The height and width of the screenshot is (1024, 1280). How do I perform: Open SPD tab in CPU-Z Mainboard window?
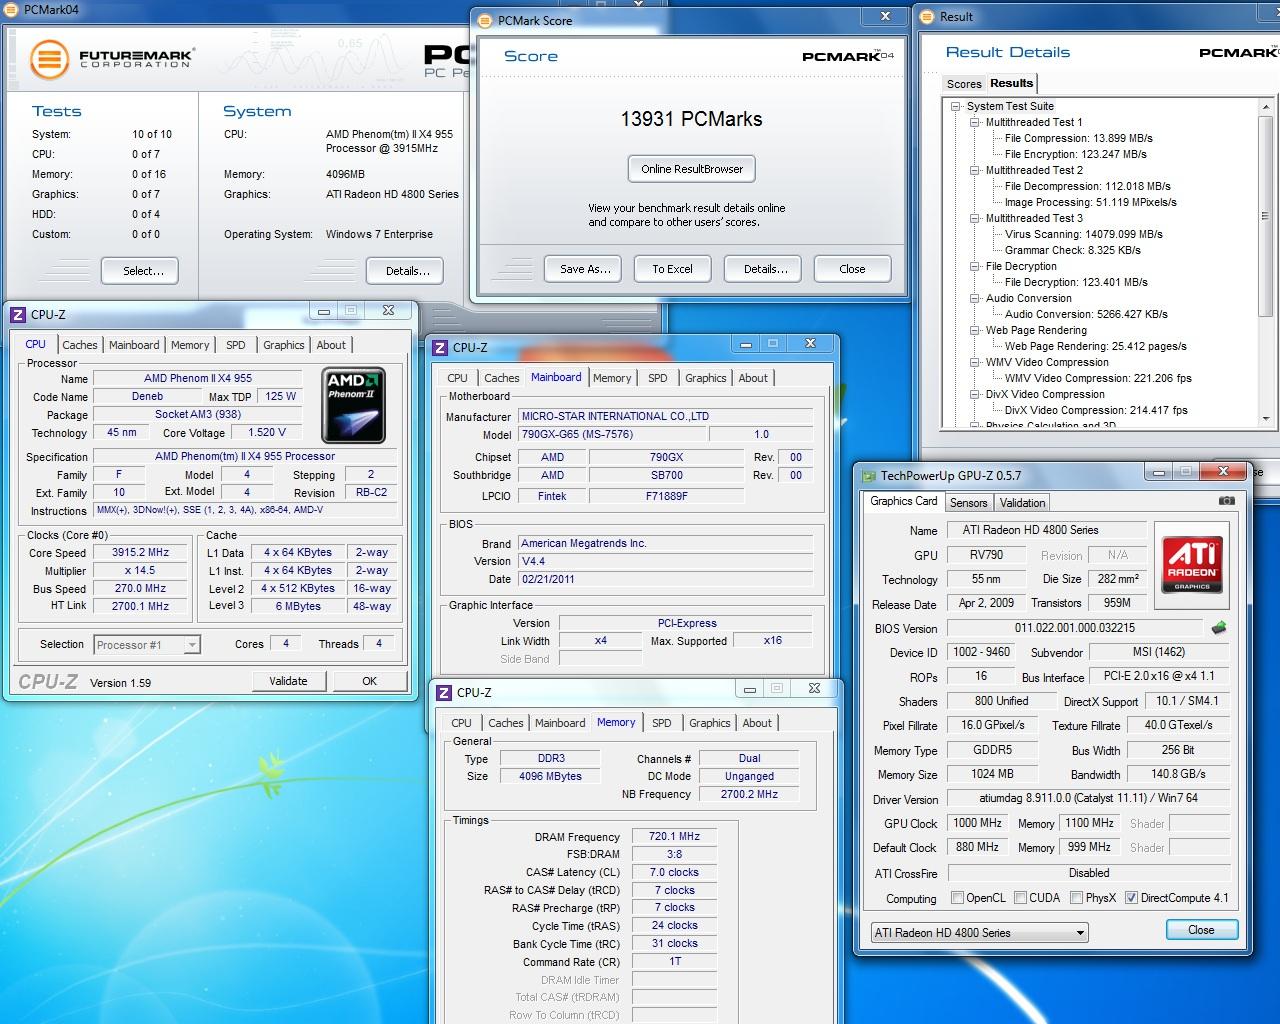[x=657, y=378]
